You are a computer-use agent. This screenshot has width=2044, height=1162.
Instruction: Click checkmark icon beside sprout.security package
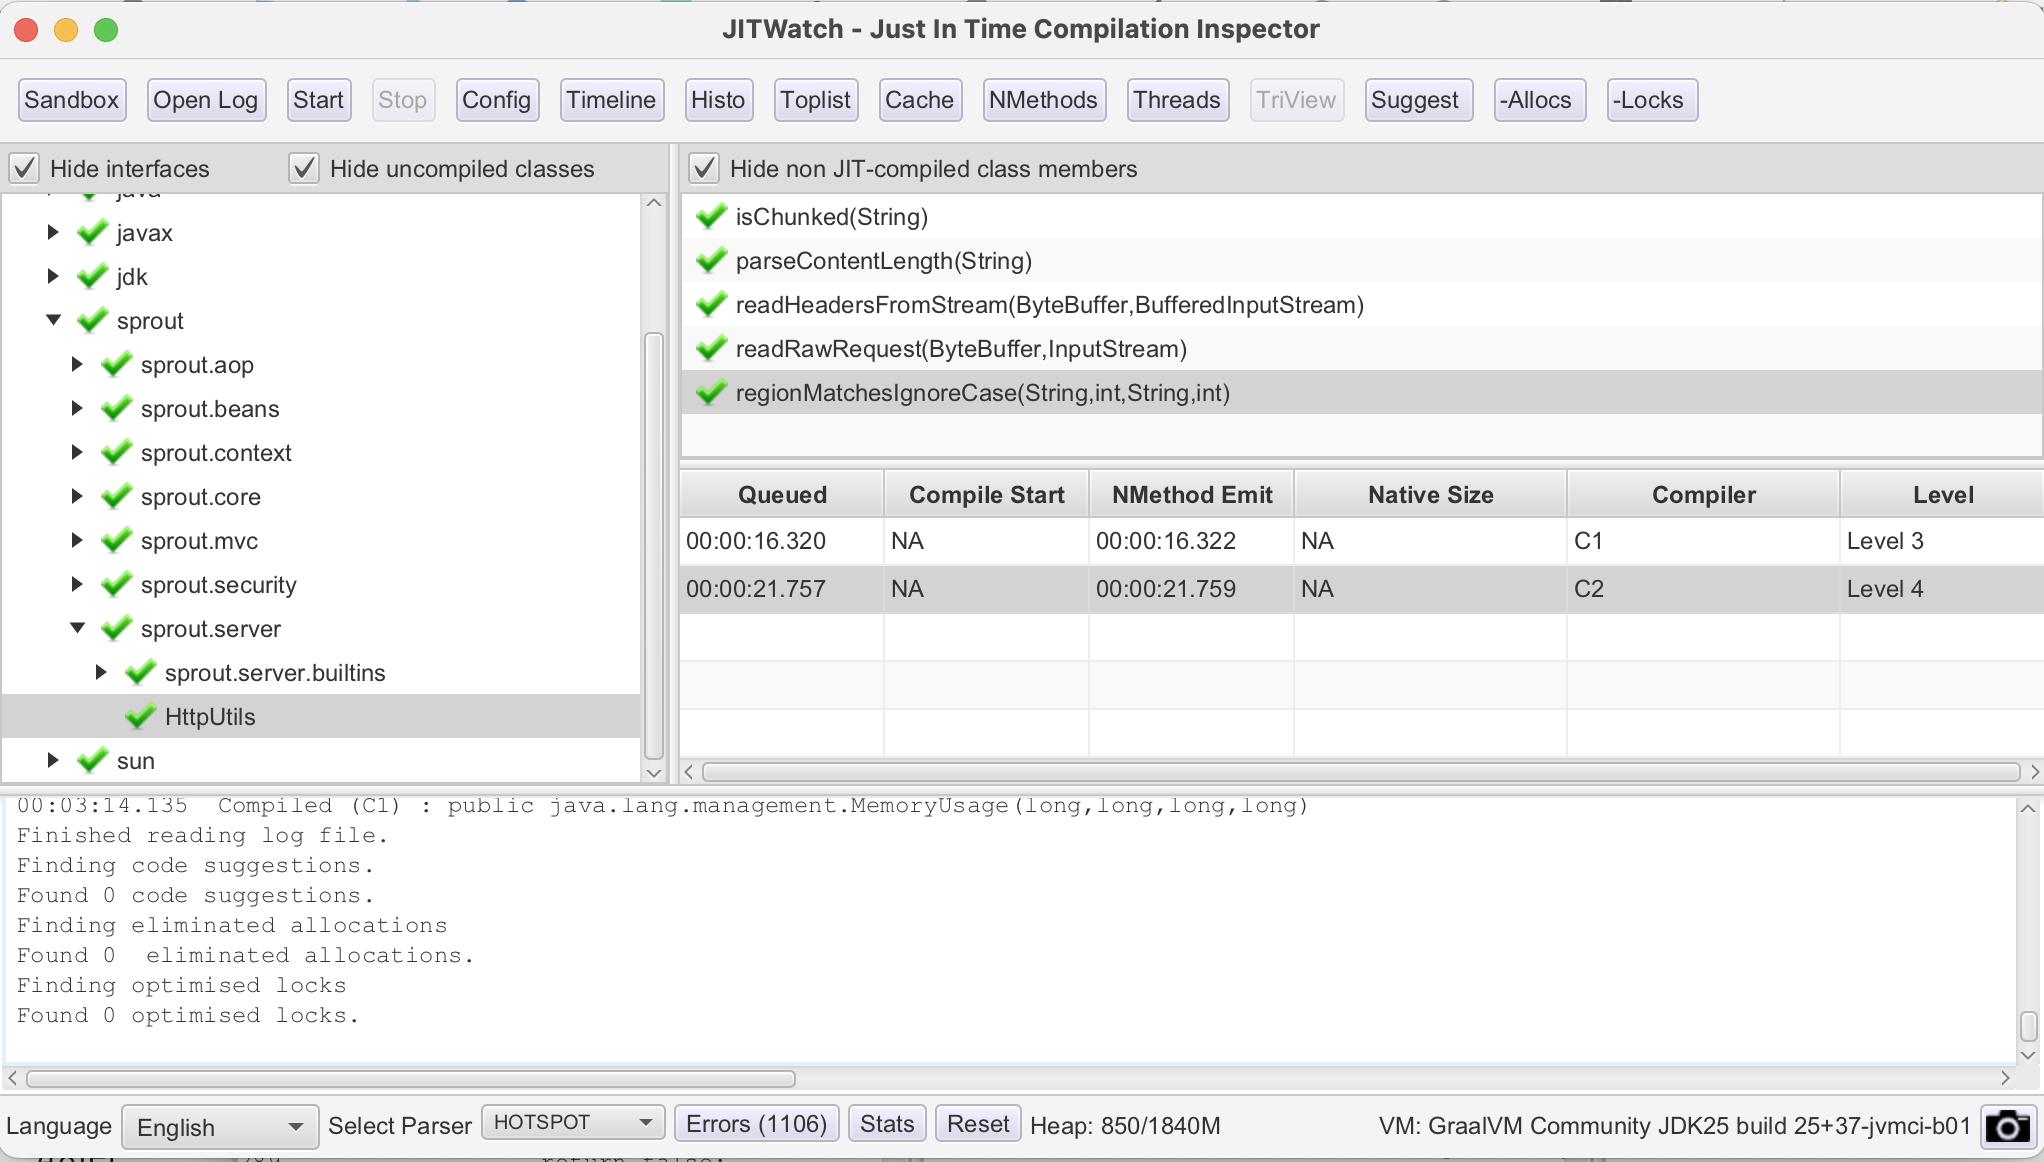point(116,585)
